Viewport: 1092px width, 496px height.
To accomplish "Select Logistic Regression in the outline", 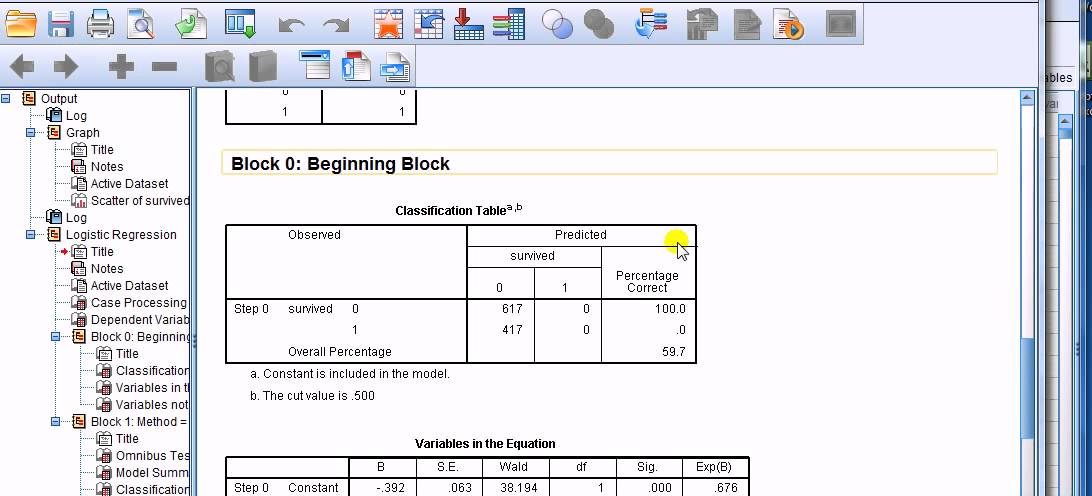I will 121,235.
